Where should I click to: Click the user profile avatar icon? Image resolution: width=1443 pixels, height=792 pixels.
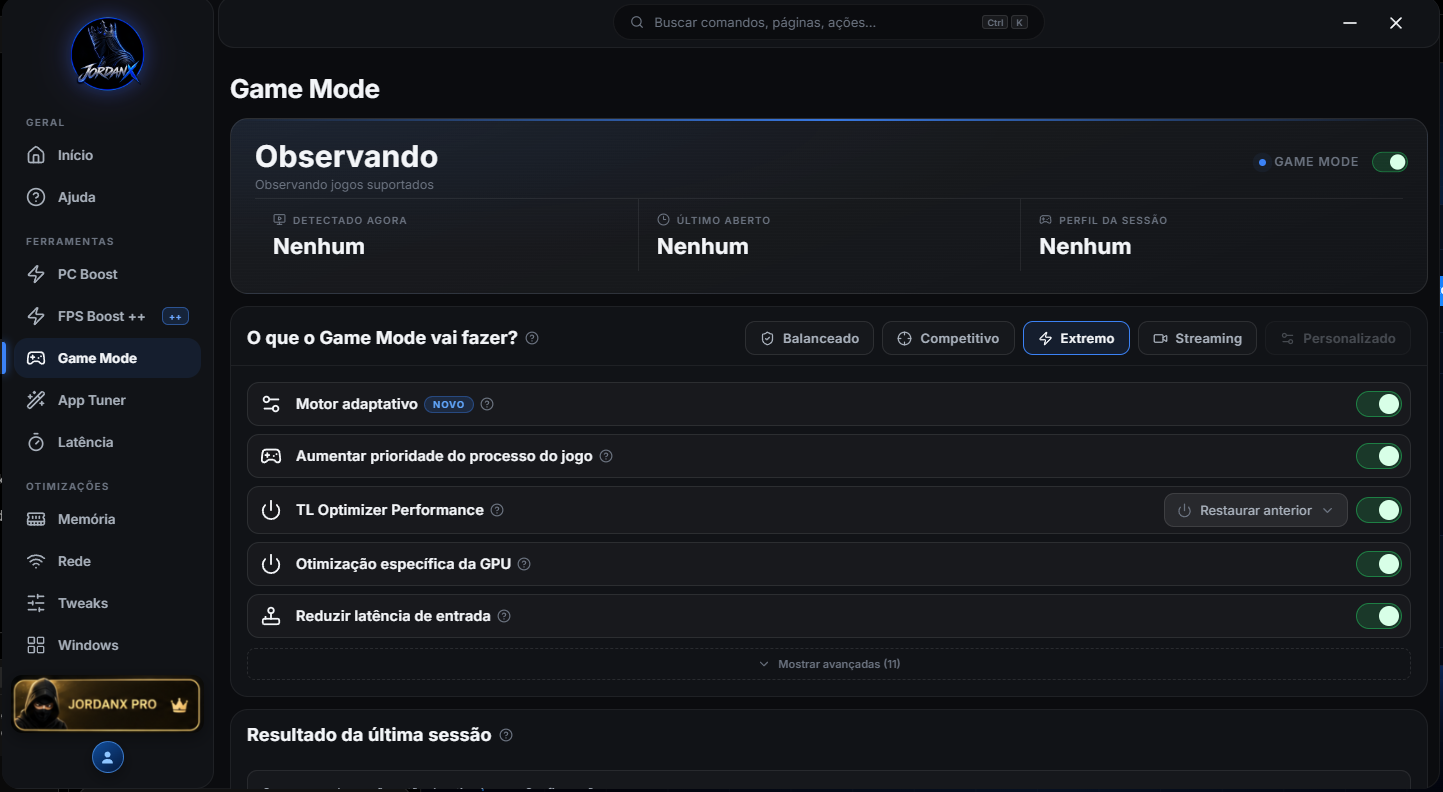pos(108,757)
